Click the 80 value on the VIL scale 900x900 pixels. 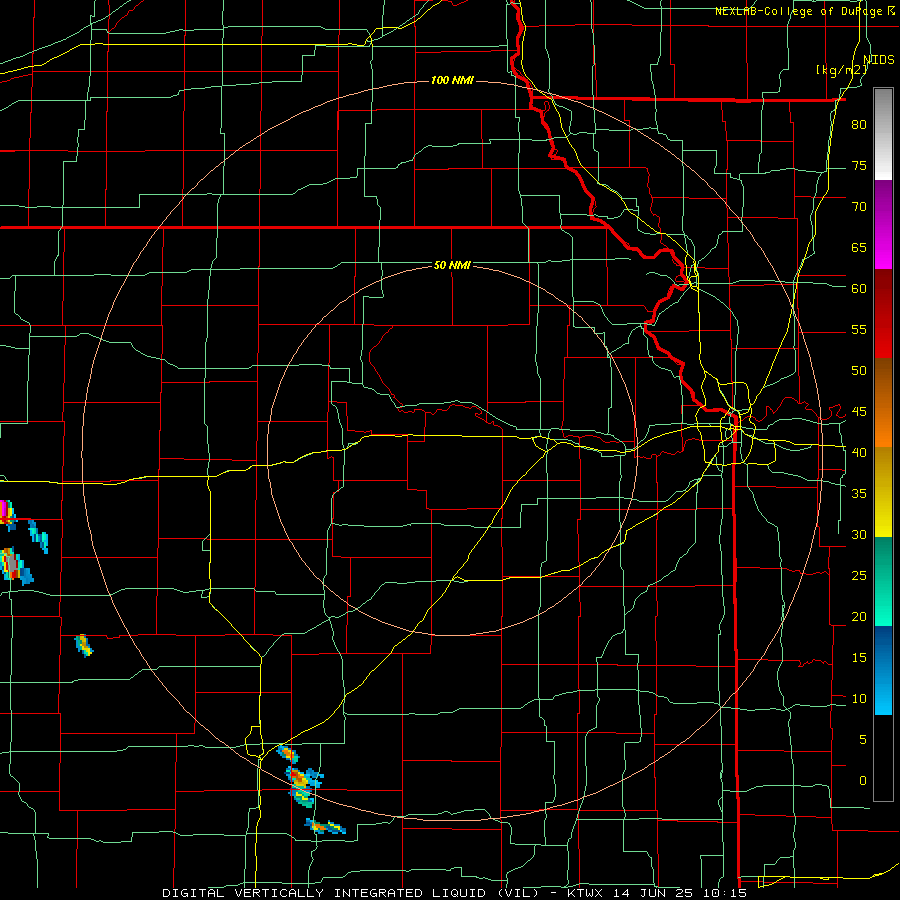[859, 125]
